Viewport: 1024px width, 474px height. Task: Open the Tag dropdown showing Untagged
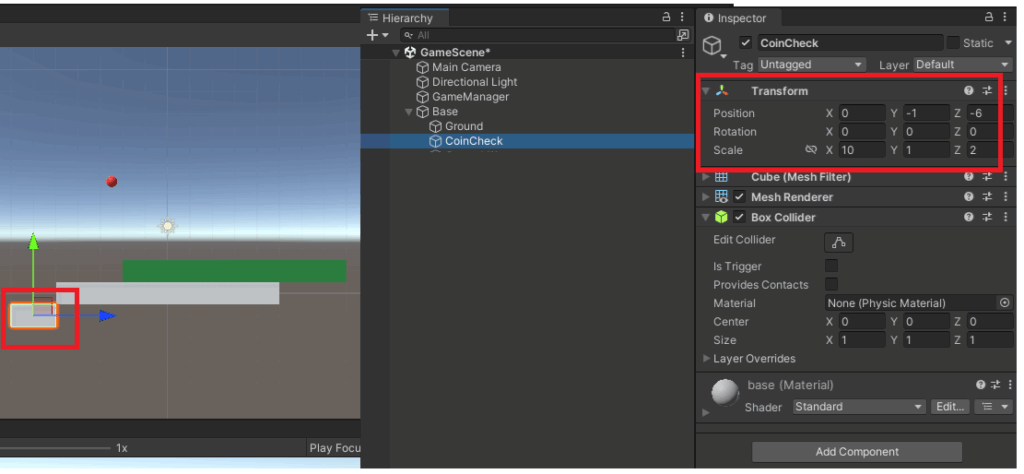pos(811,65)
